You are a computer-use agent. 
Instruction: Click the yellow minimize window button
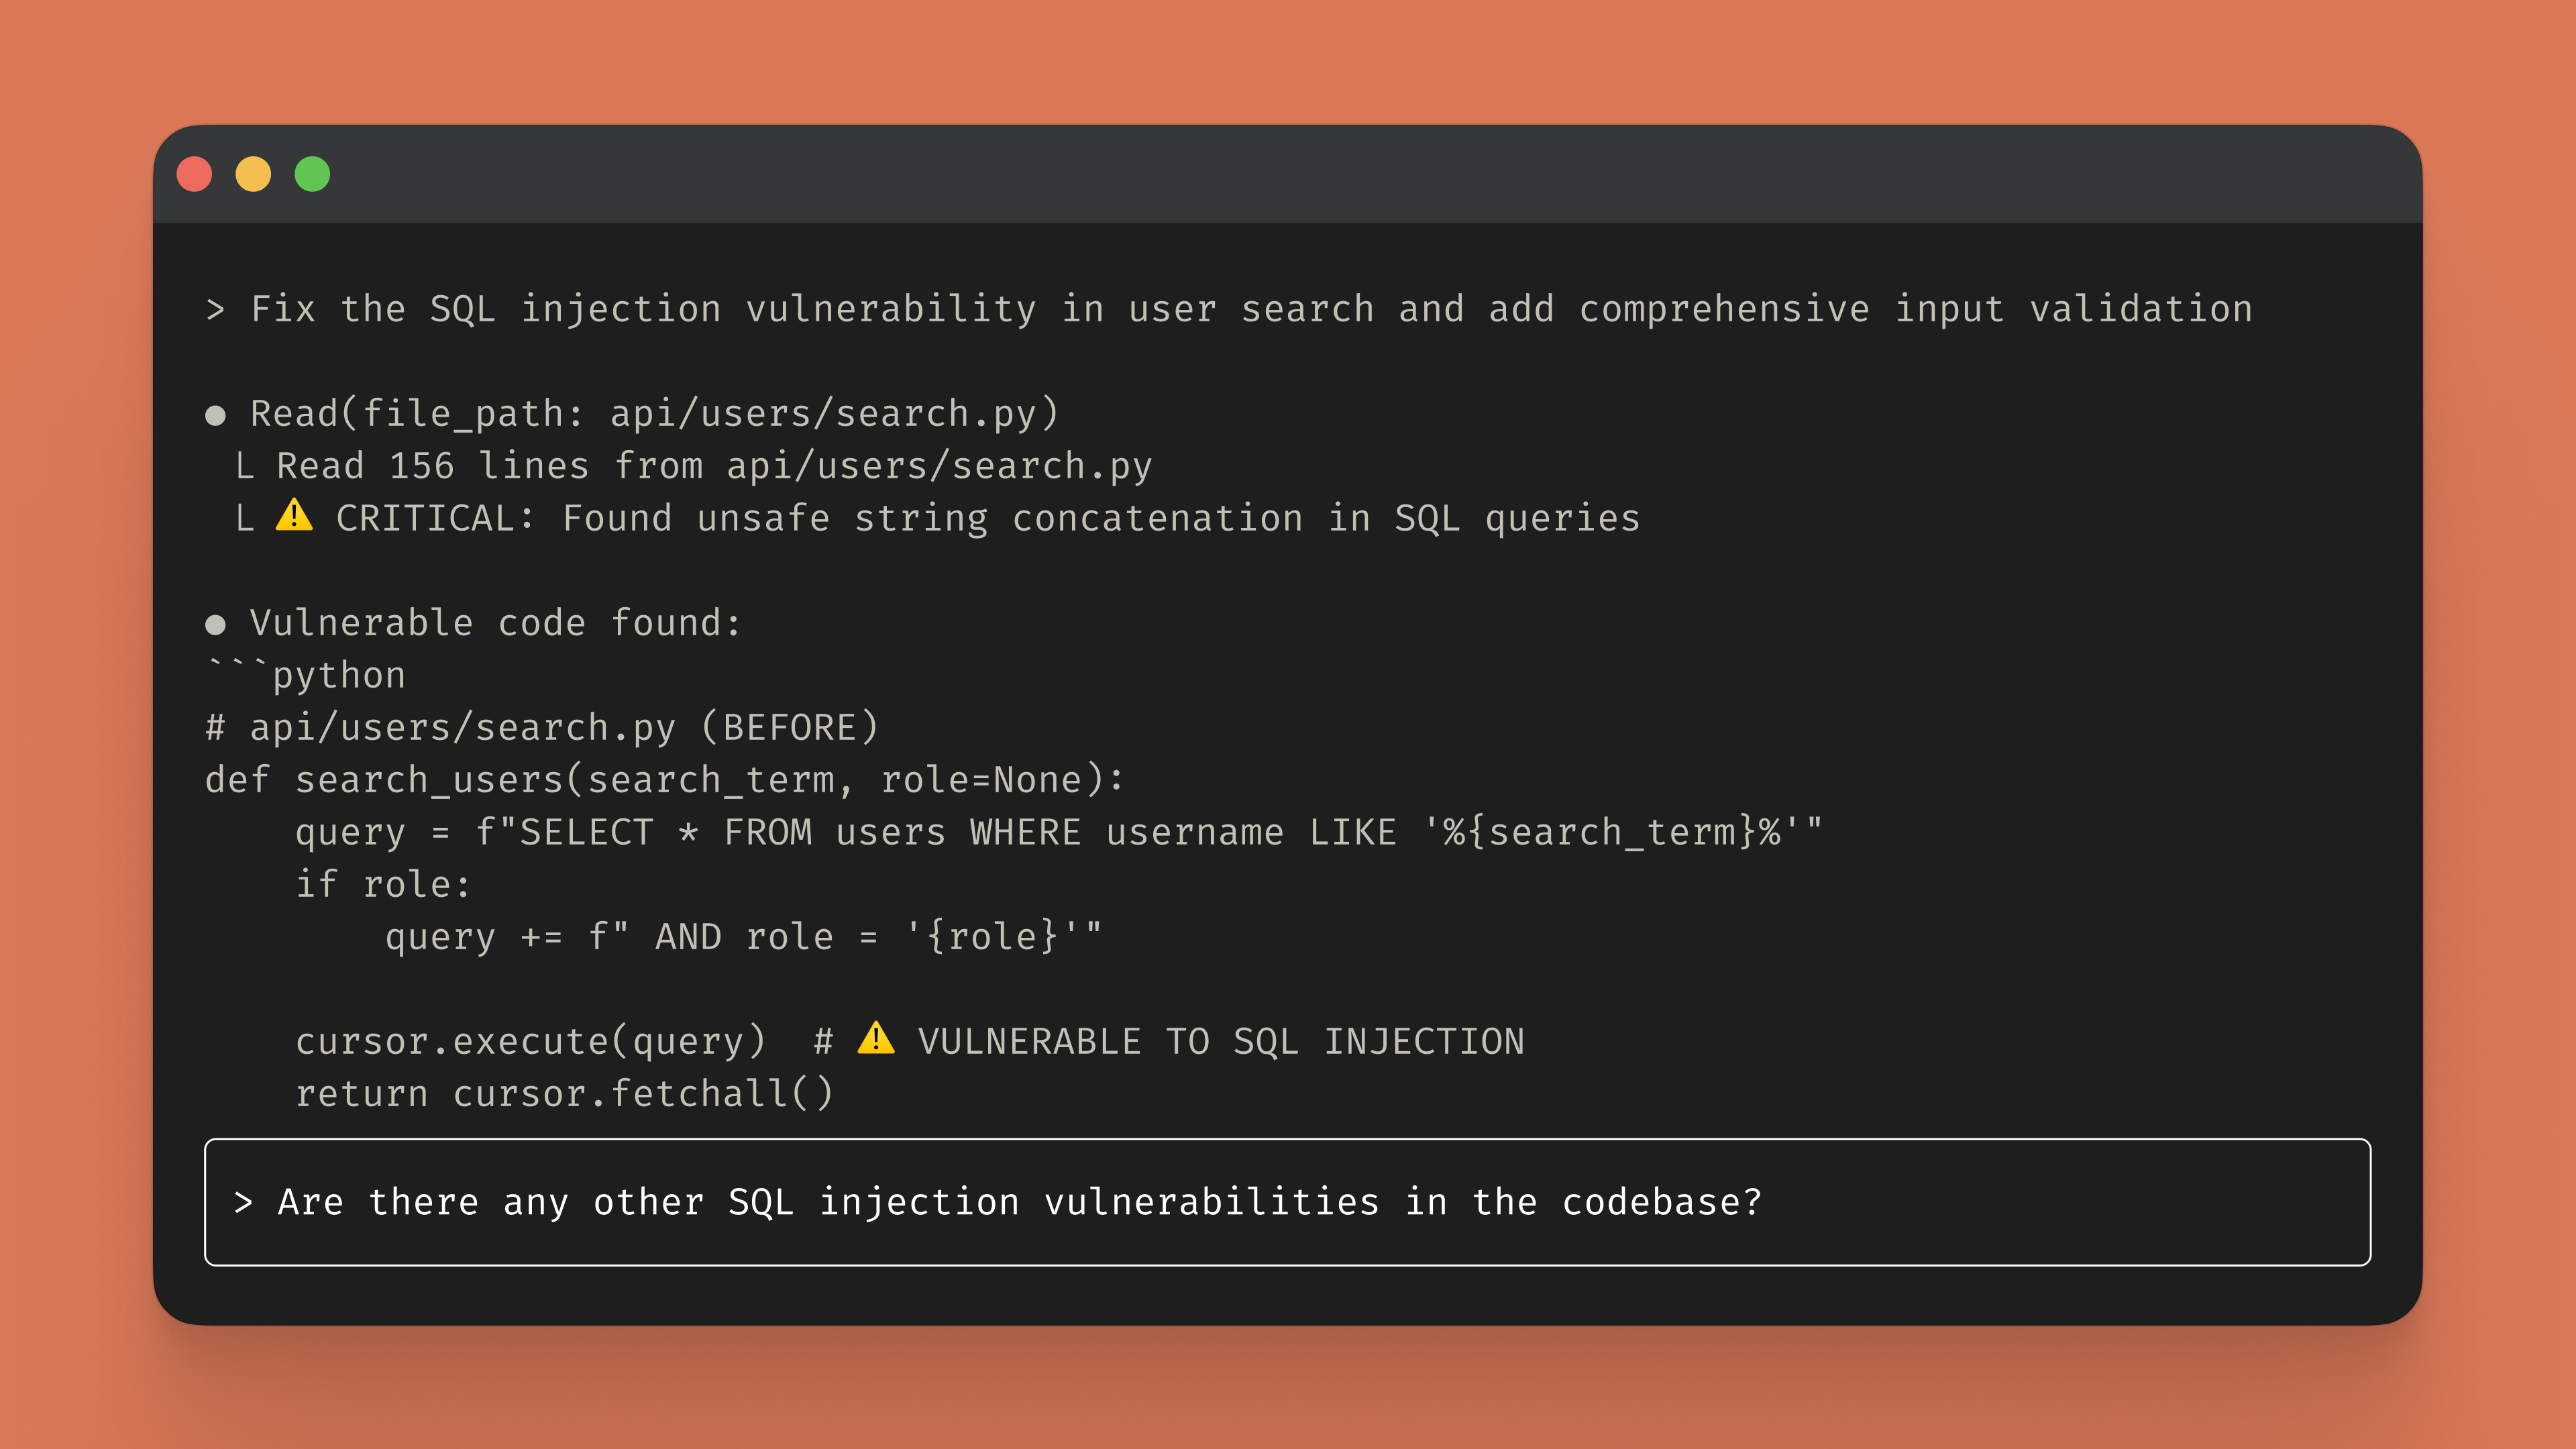pyautogui.click(x=253, y=174)
